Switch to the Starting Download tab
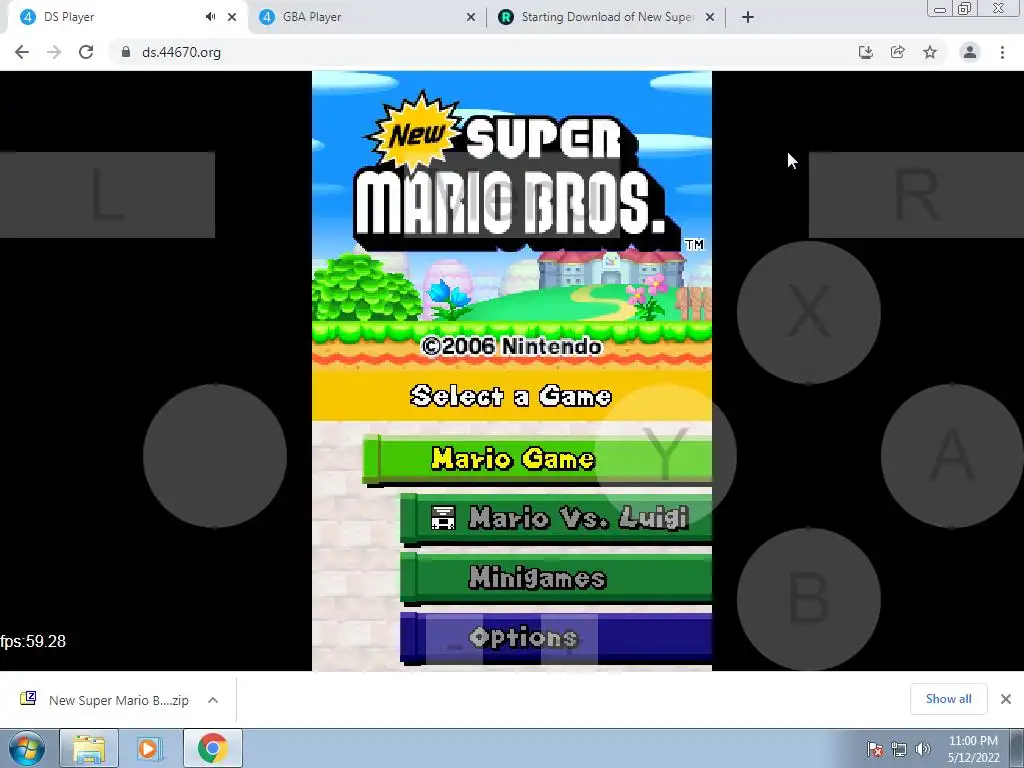Image resolution: width=1024 pixels, height=768 pixels. point(607,17)
